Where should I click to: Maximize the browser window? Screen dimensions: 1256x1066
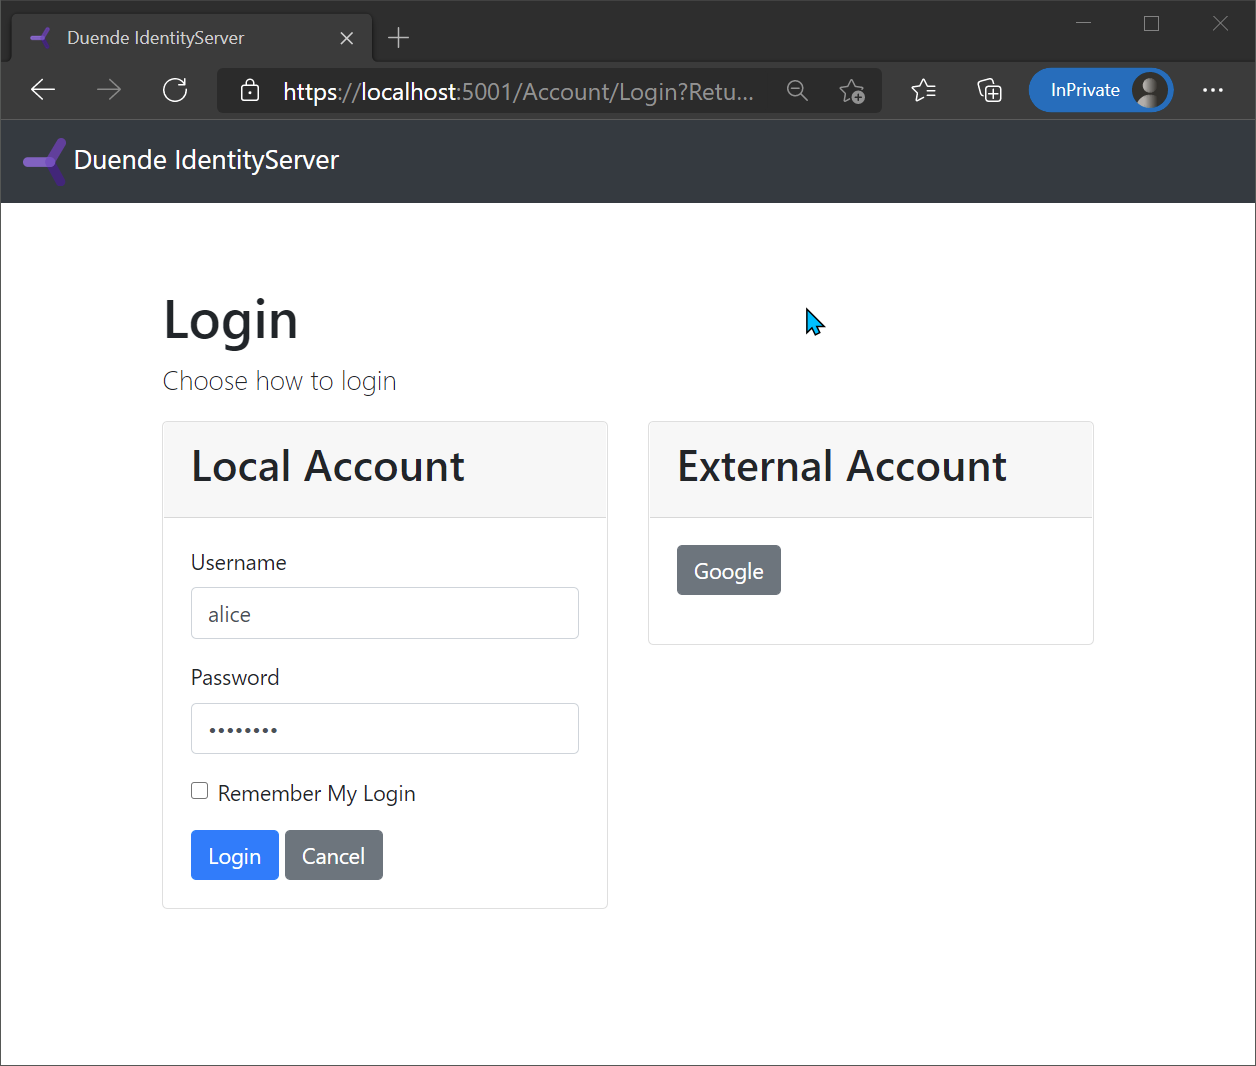tap(1152, 23)
